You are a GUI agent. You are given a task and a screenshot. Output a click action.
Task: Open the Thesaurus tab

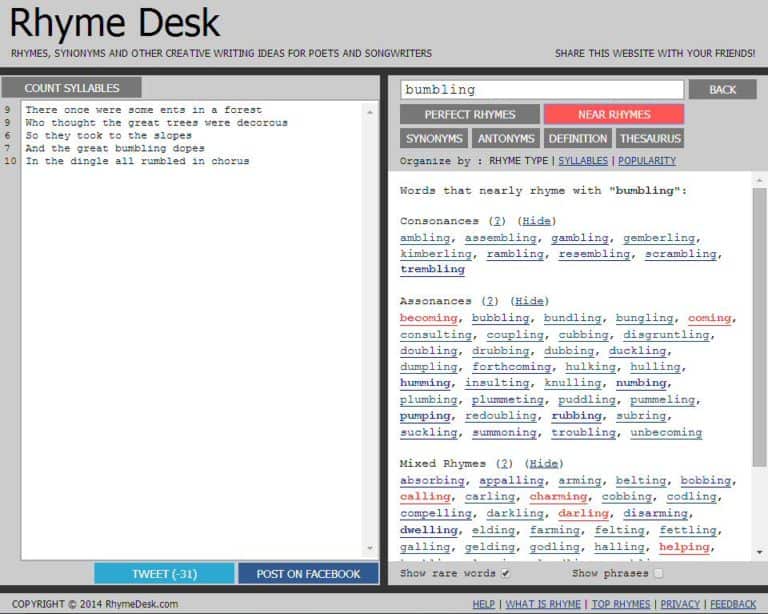coord(649,138)
